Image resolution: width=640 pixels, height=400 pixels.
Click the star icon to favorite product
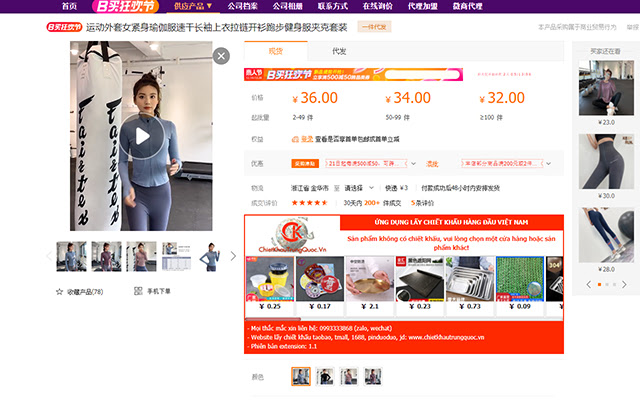59,291
